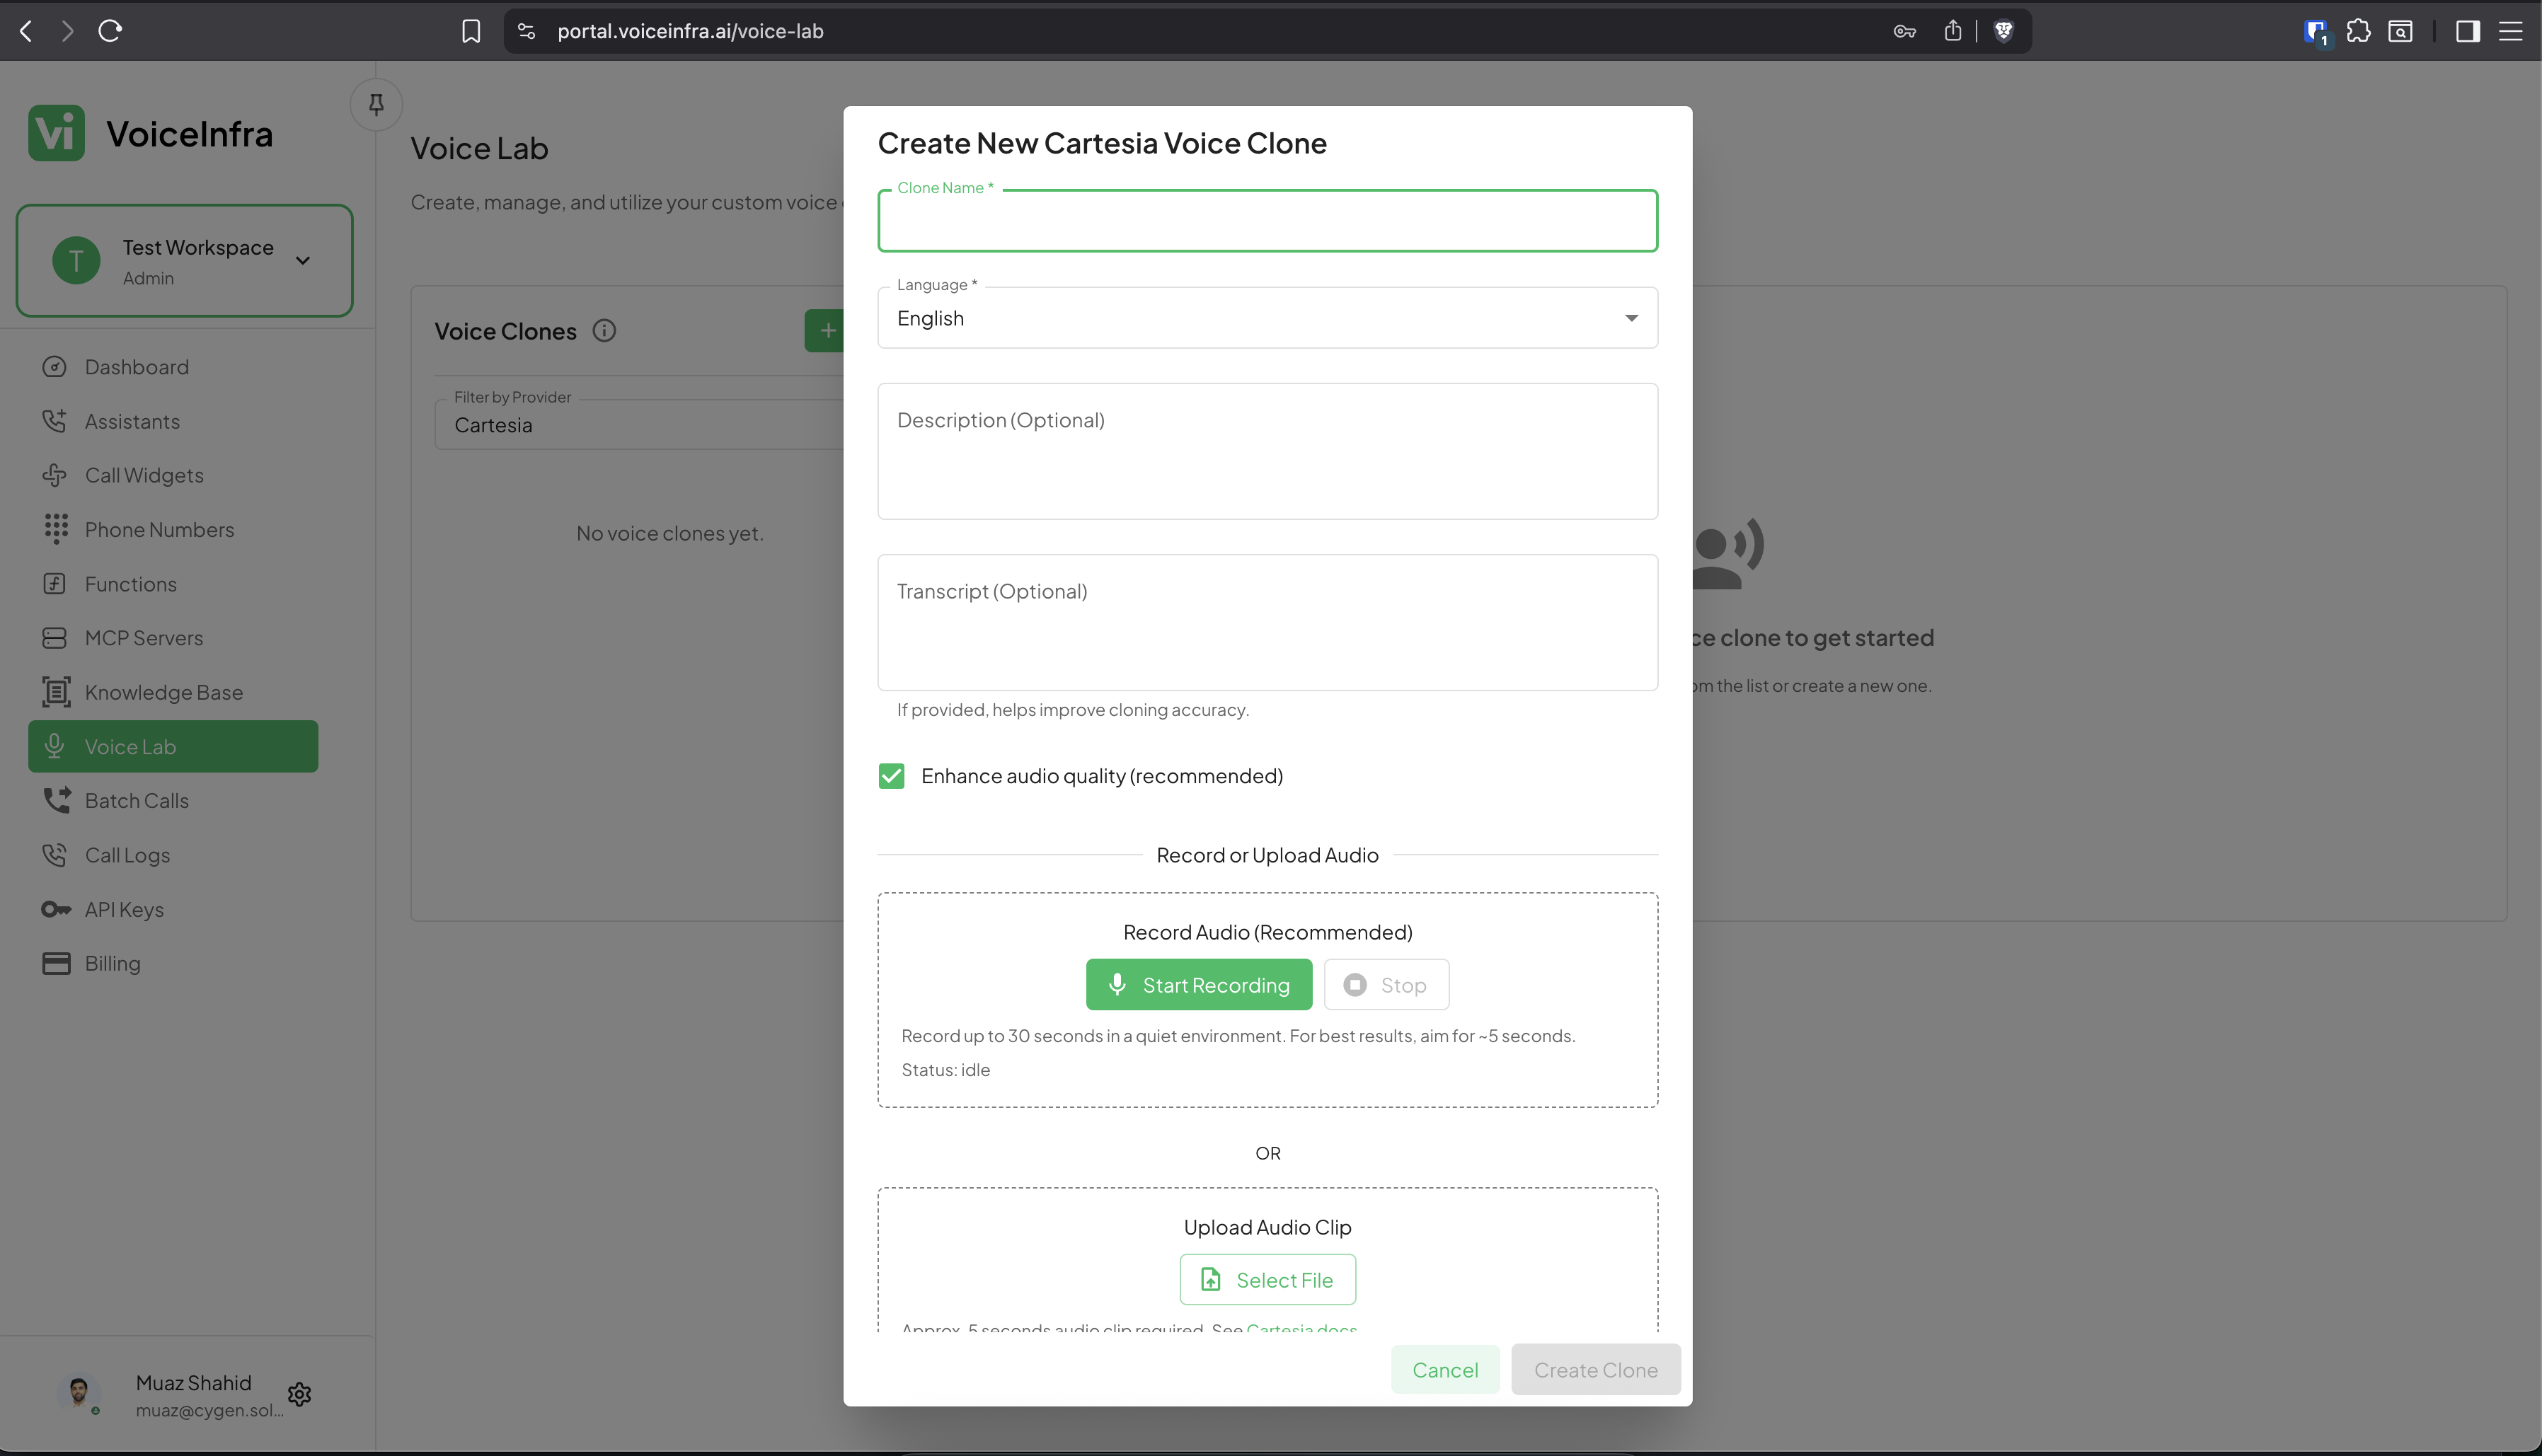Image resolution: width=2542 pixels, height=1456 pixels.
Task: Click the Create Clone button
Action: click(x=1595, y=1370)
